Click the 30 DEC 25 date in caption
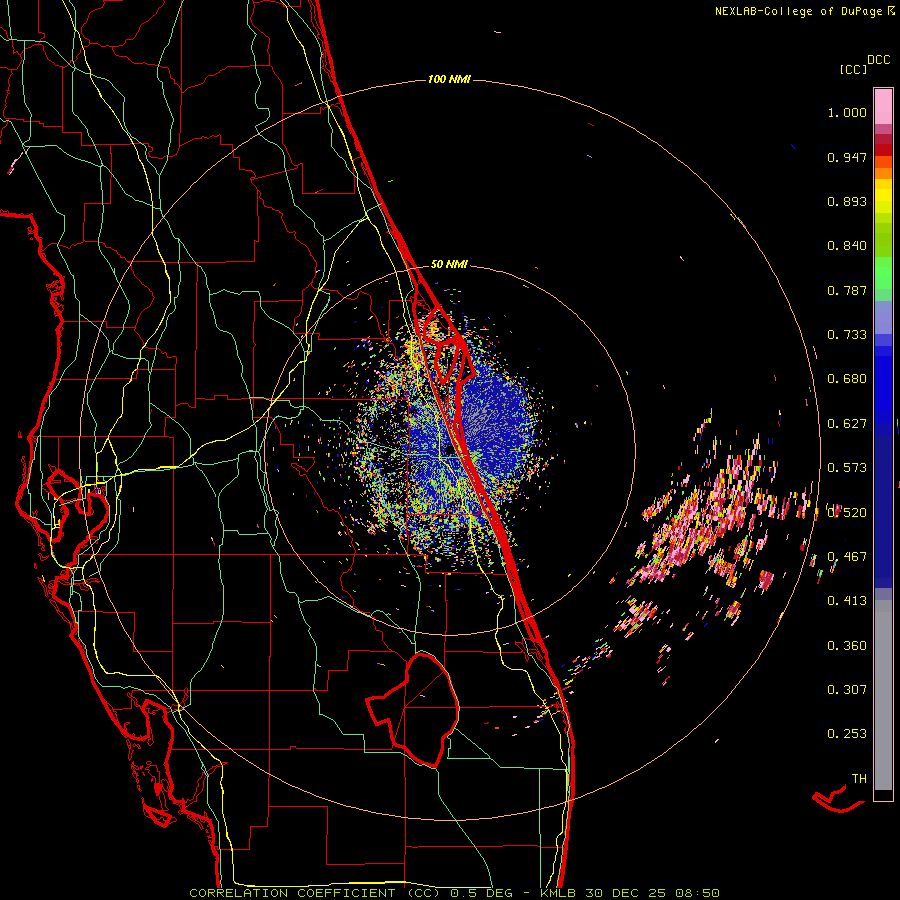Viewport: 900px width, 900px height. click(x=626, y=893)
